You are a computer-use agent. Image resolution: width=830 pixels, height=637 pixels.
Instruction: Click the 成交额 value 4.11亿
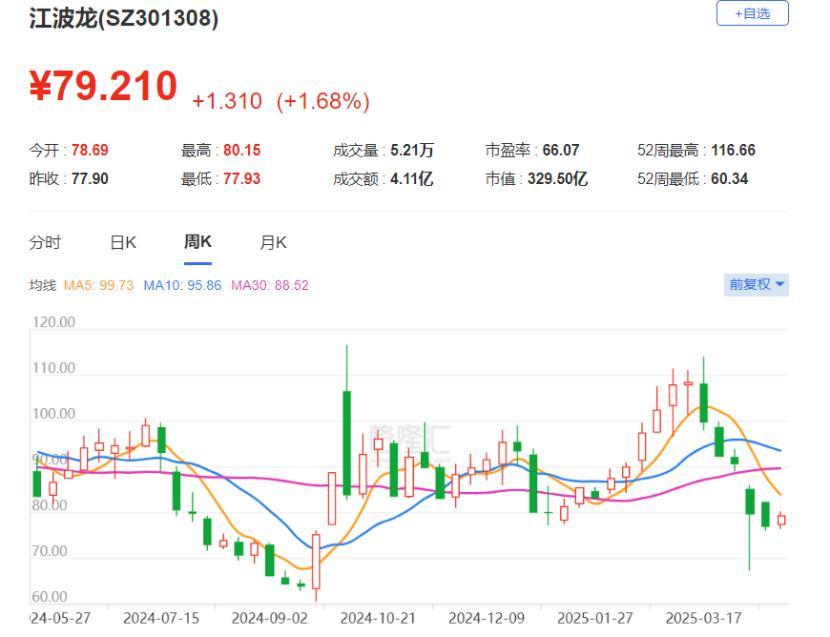click(412, 178)
